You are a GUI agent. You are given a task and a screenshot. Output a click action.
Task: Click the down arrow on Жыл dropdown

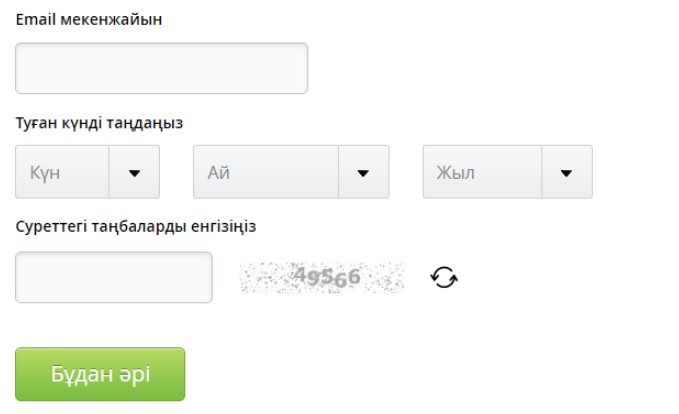click(566, 172)
